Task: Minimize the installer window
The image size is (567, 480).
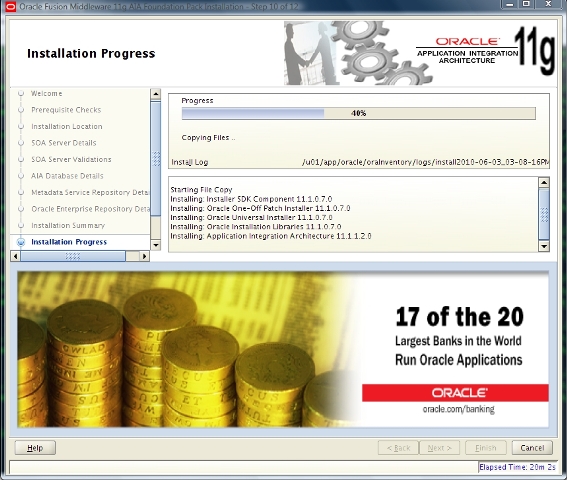Action: (510, 4)
